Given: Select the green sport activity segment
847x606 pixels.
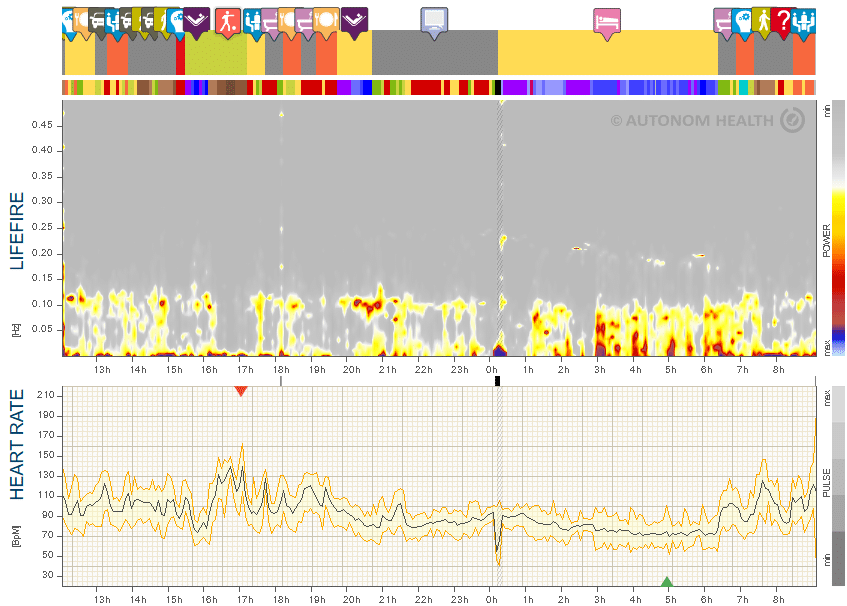Looking at the screenshot, I should [x=216, y=52].
